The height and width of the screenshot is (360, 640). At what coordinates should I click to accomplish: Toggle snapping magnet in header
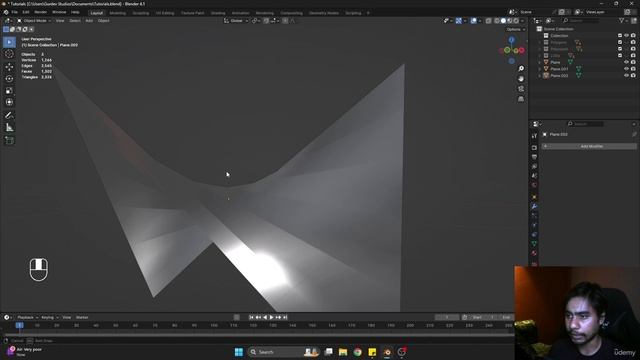(266, 20)
